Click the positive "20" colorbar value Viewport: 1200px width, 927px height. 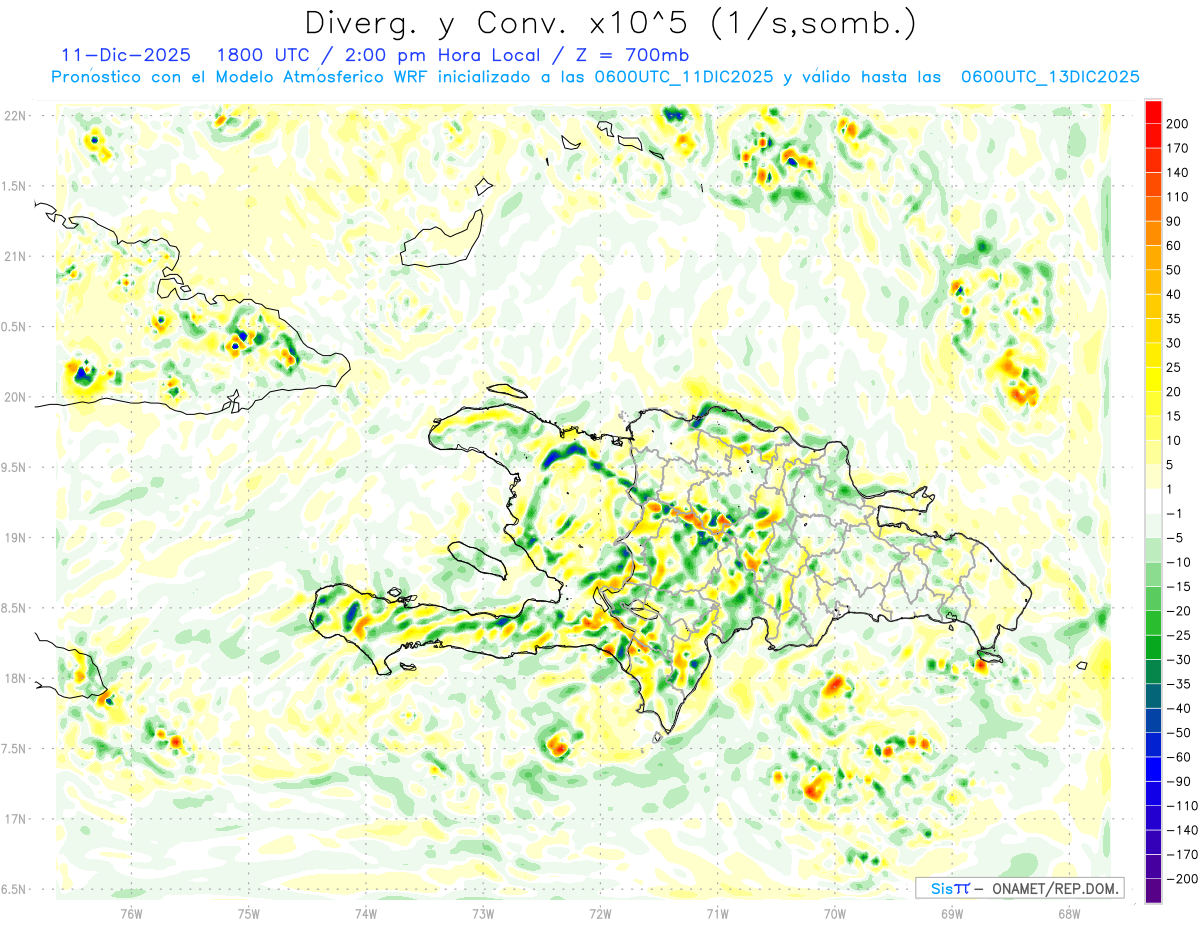[x=1175, y=392]
